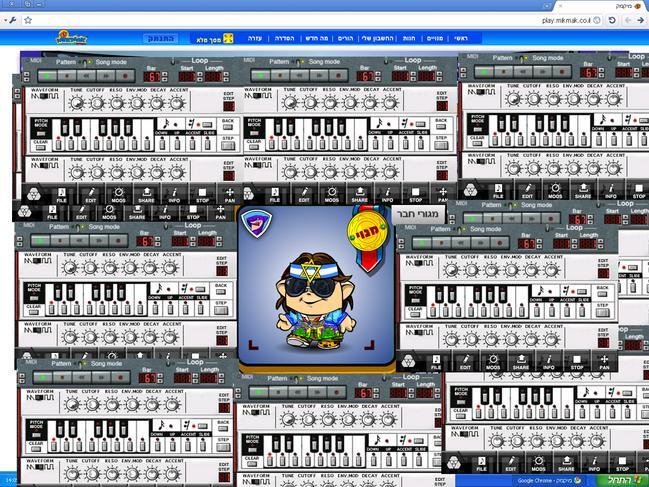Click SHARE in the bottom-right synth panel toolbar
Screen dimensions: 649x487
pos(566,464)
